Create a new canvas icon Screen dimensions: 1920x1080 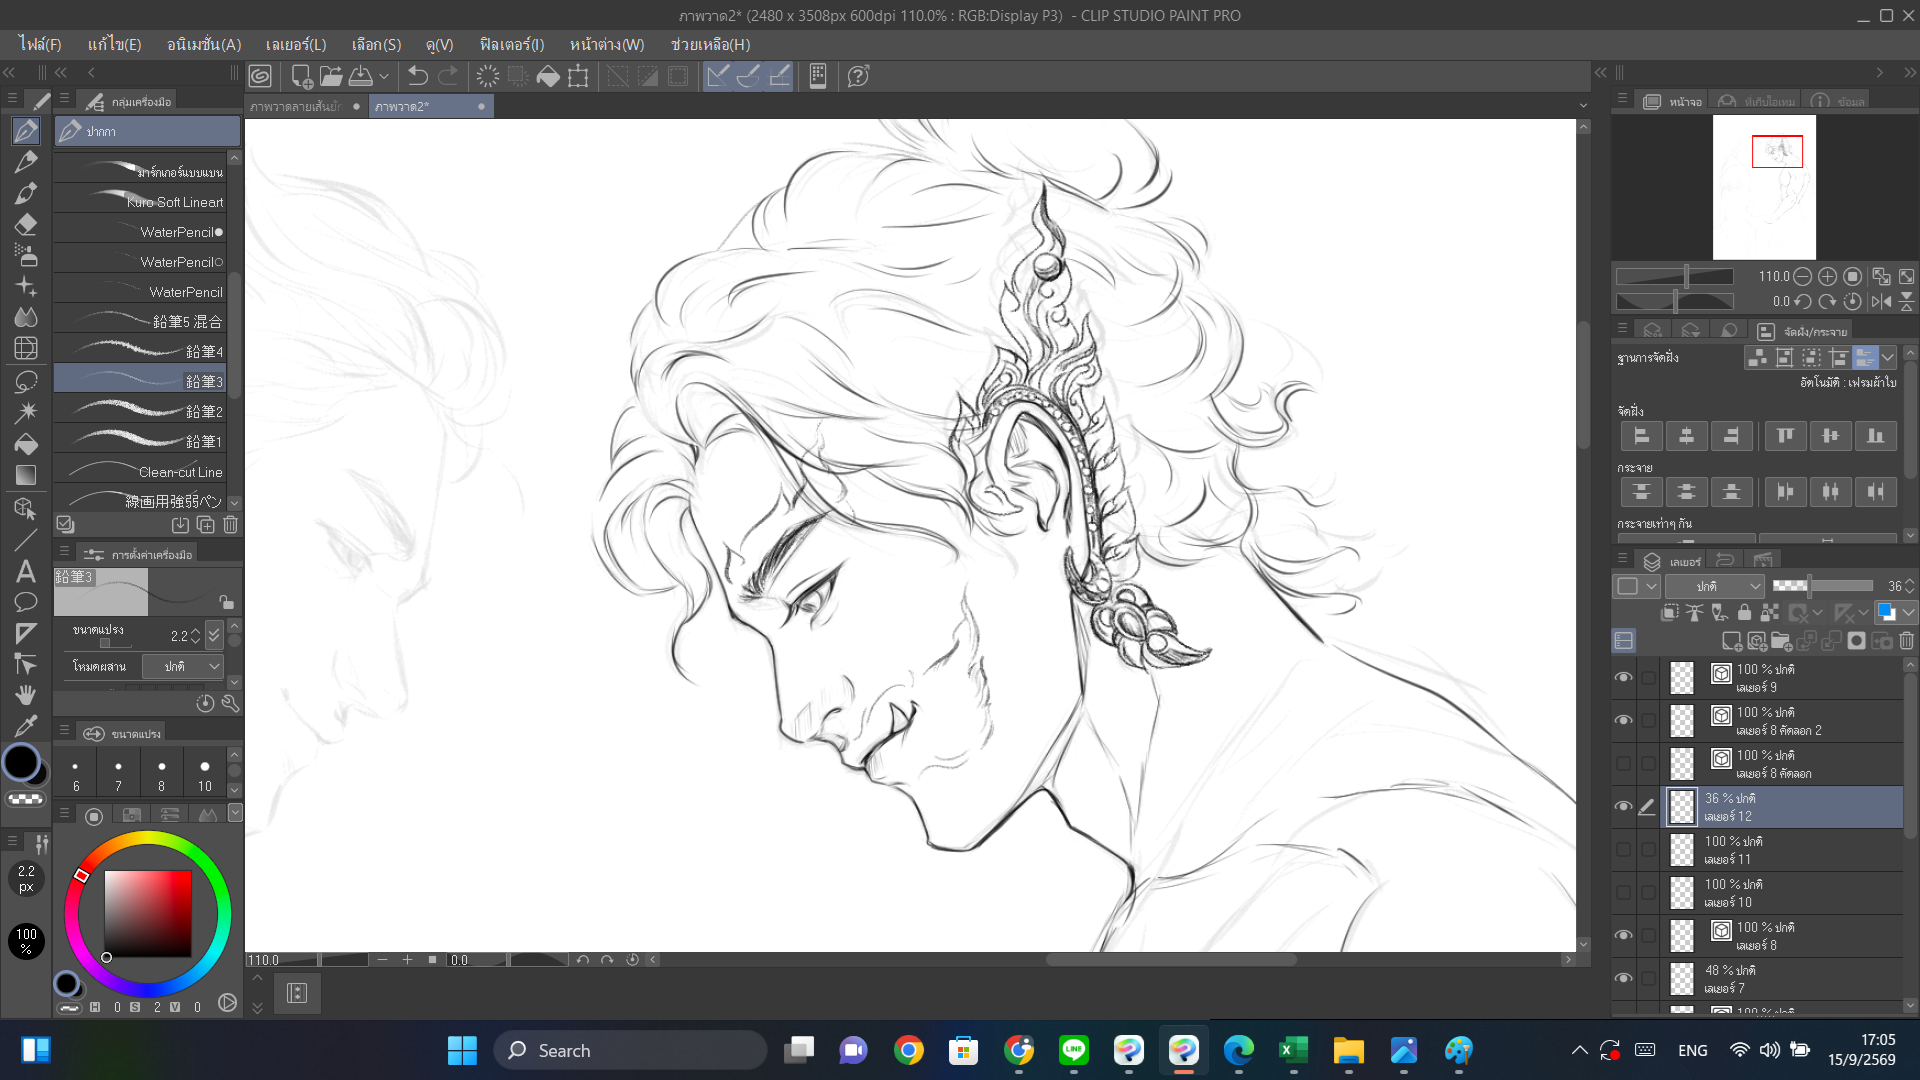(x=301, y=76)
